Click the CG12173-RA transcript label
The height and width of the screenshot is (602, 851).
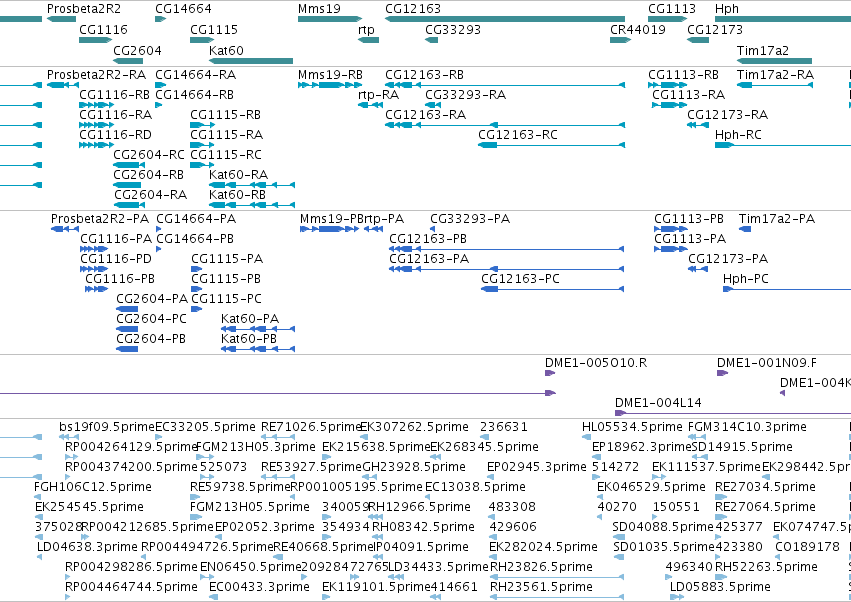[x=727, y=115]
